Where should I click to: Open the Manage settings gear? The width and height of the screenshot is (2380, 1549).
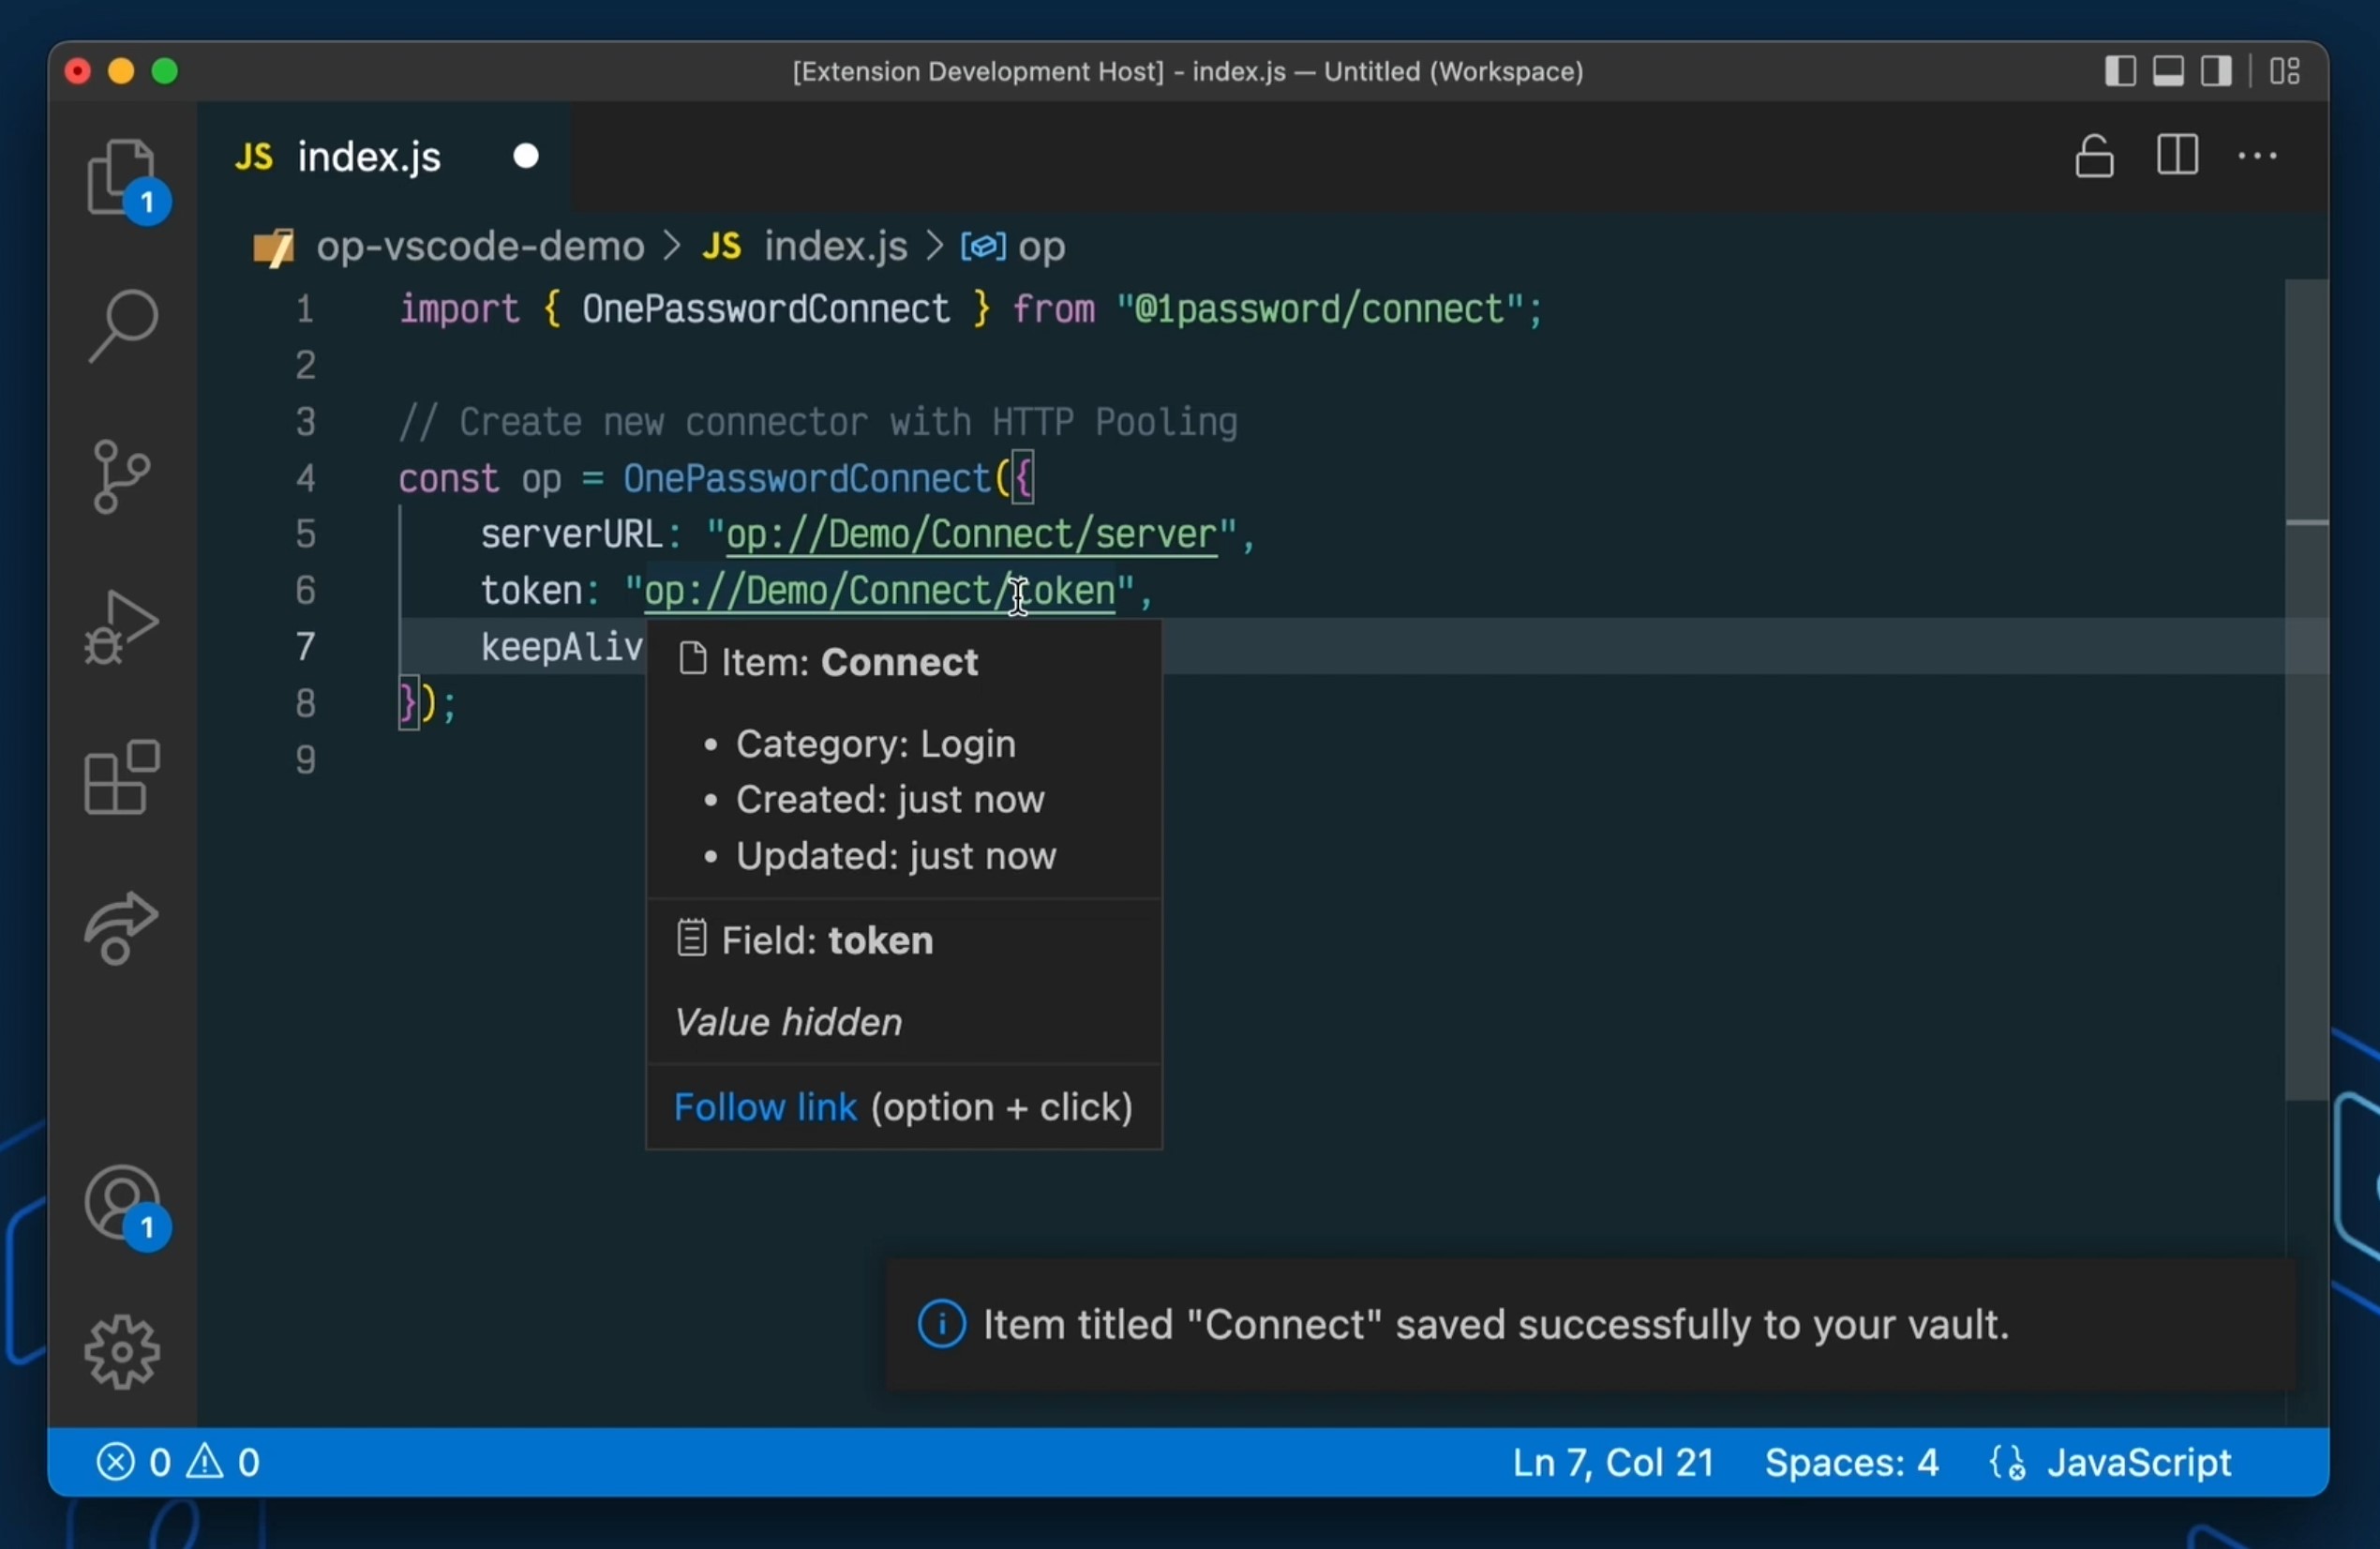point(123,1352)
